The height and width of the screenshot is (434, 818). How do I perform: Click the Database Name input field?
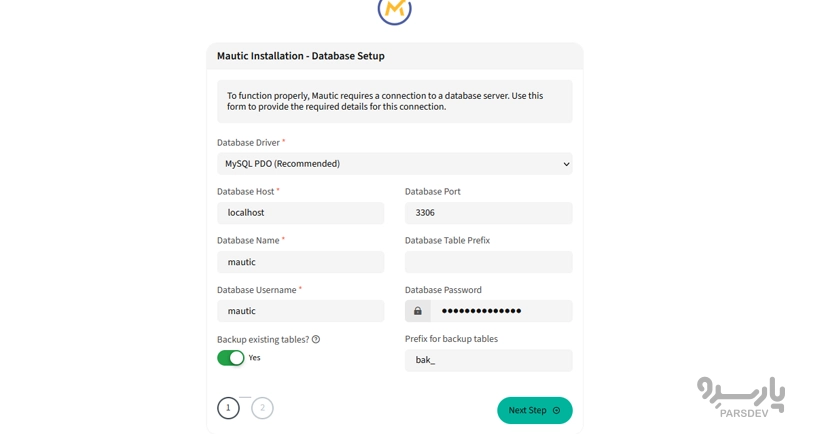[x=300, y=262]
